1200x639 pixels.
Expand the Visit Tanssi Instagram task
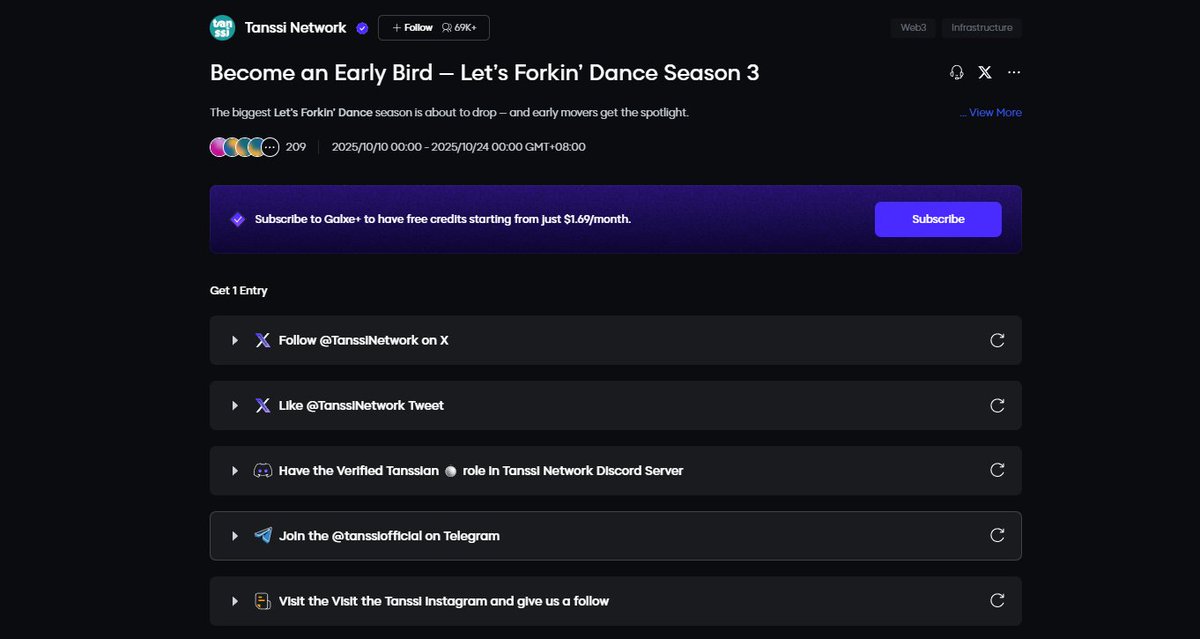[x=235, y=601]
